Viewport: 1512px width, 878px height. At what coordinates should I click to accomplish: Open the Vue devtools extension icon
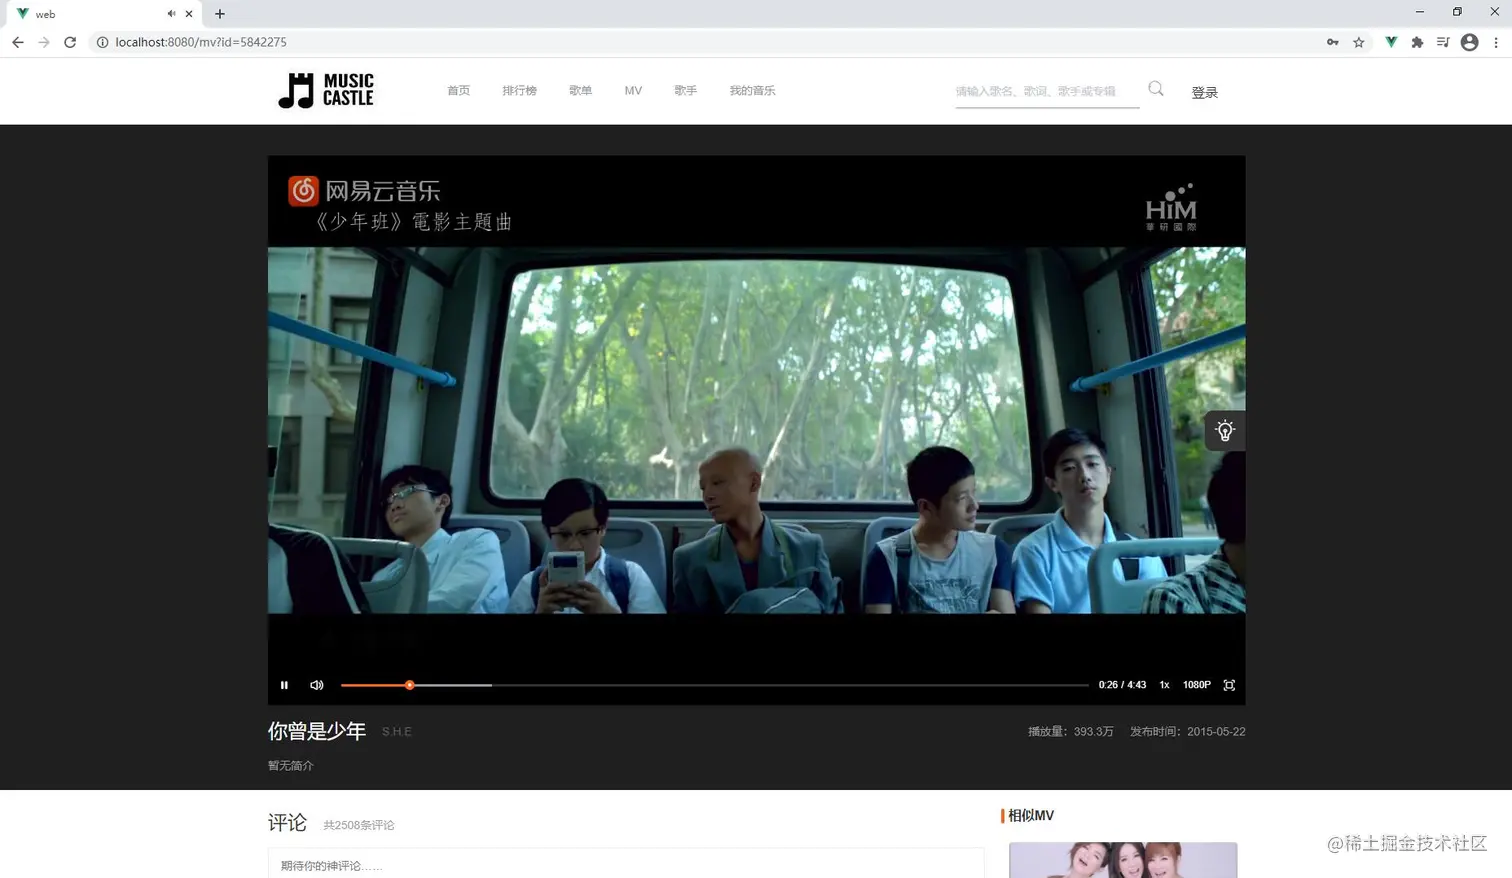point(1391,42)
